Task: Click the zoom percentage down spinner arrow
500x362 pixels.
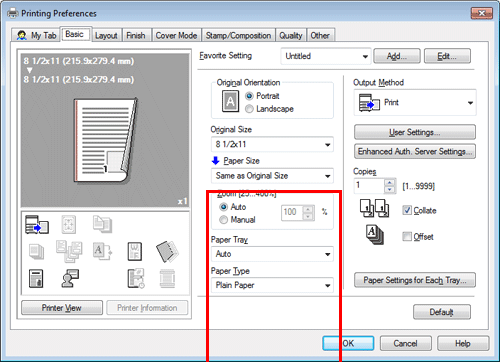Action: (308, 217)
